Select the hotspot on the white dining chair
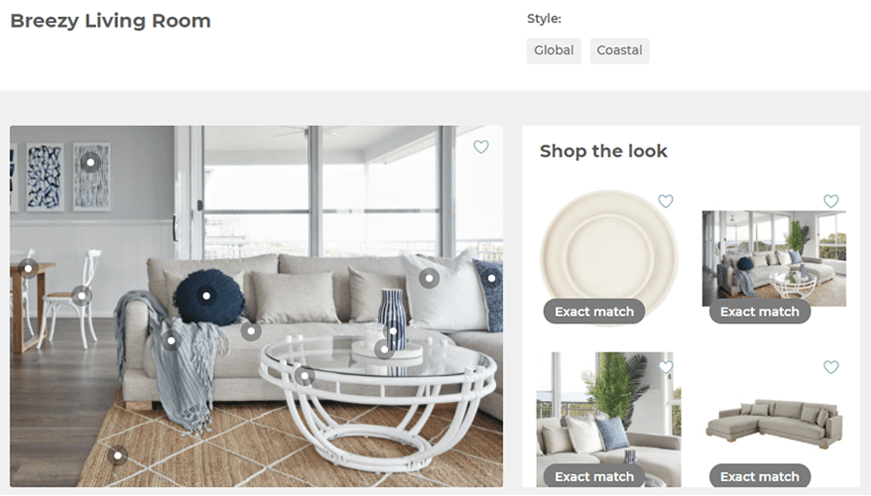The height and width of the screenshot is (496, 871). [82, 295]
